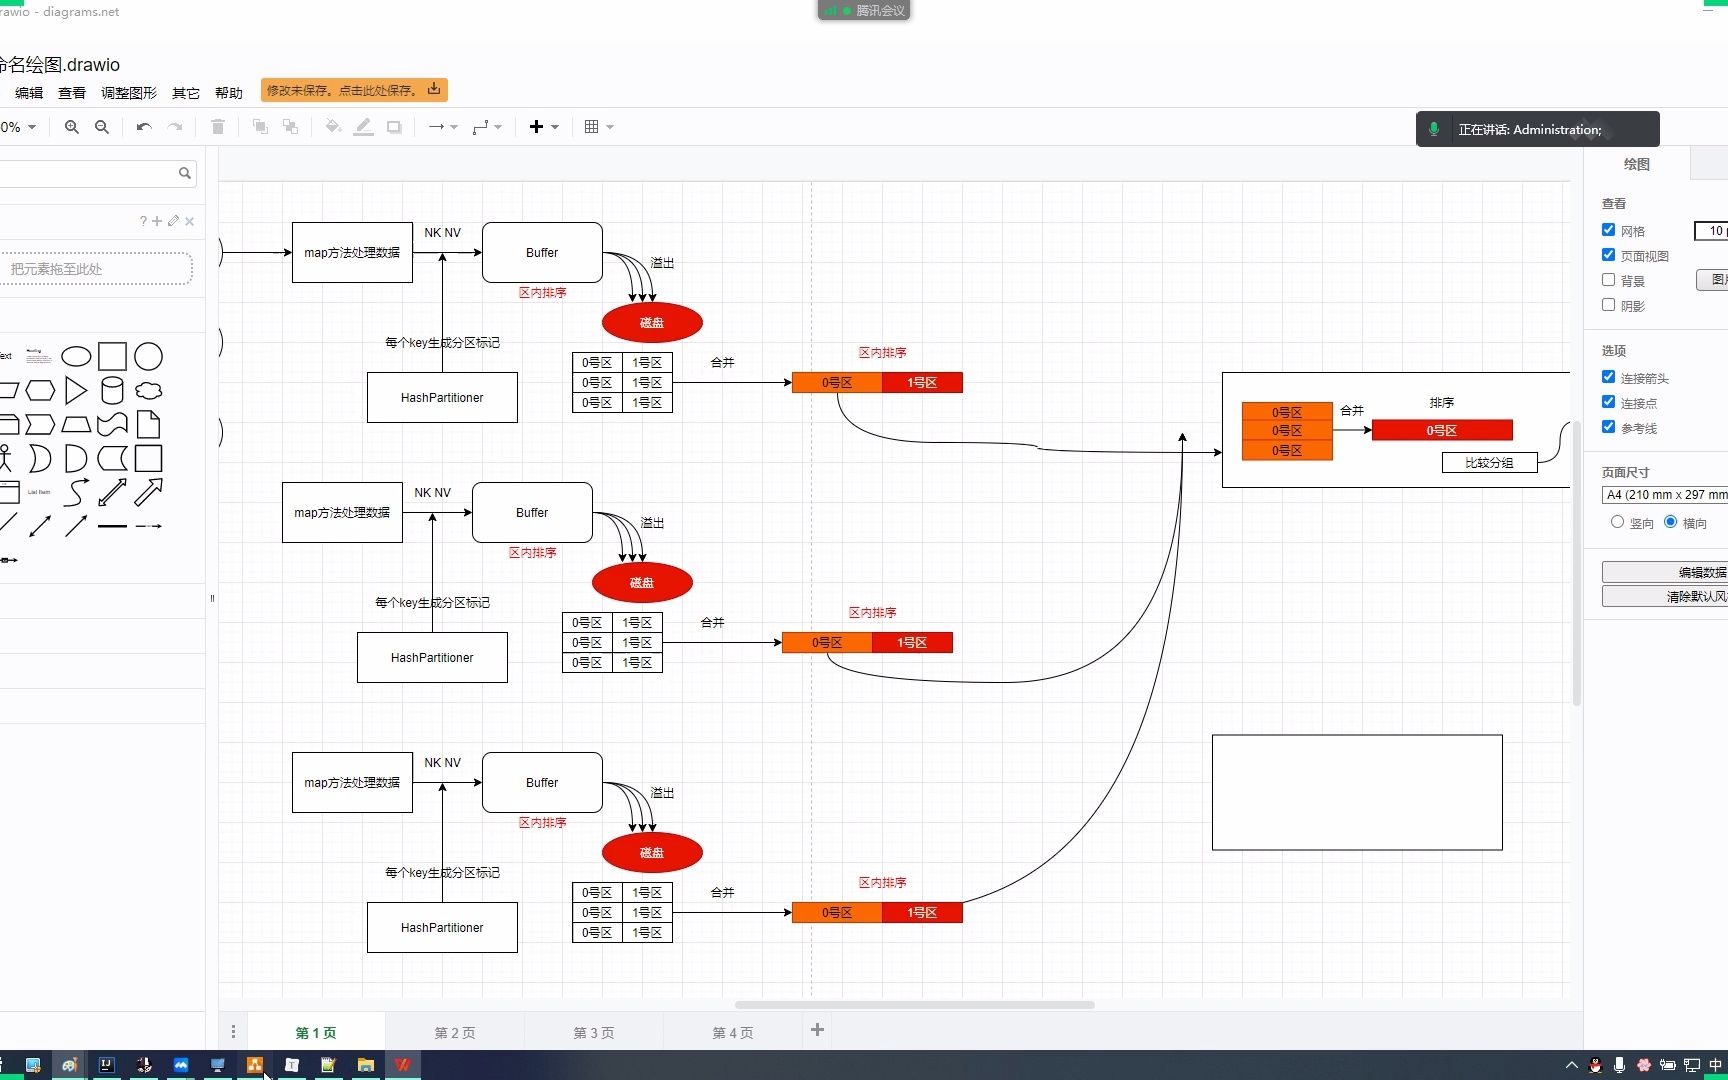Open the zoom percentage dropdown
This screenshot has height=1080, width=1728.
[x=19, y=127]
